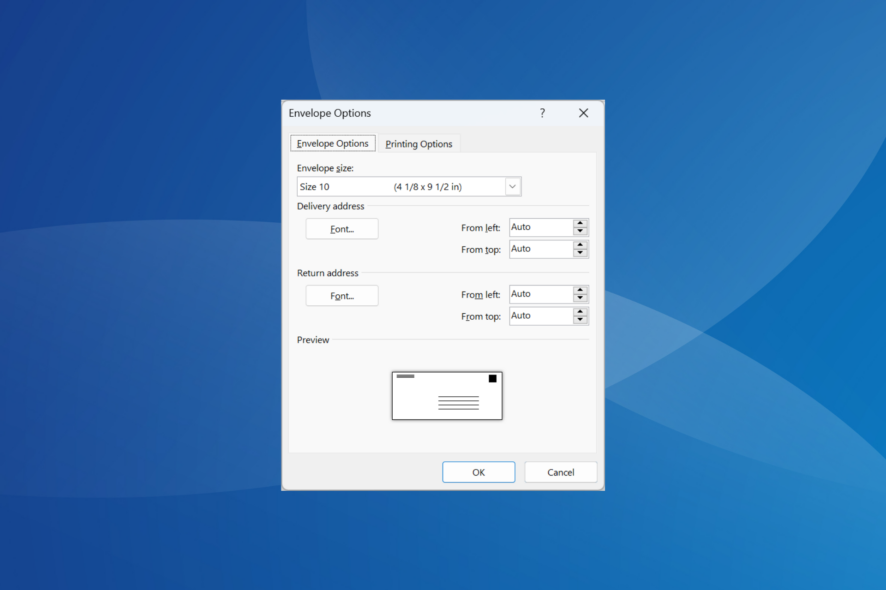This screenshot has height=590, width=886.
Task: Click Delivery address From left field
Action: (x=541, y=227)
